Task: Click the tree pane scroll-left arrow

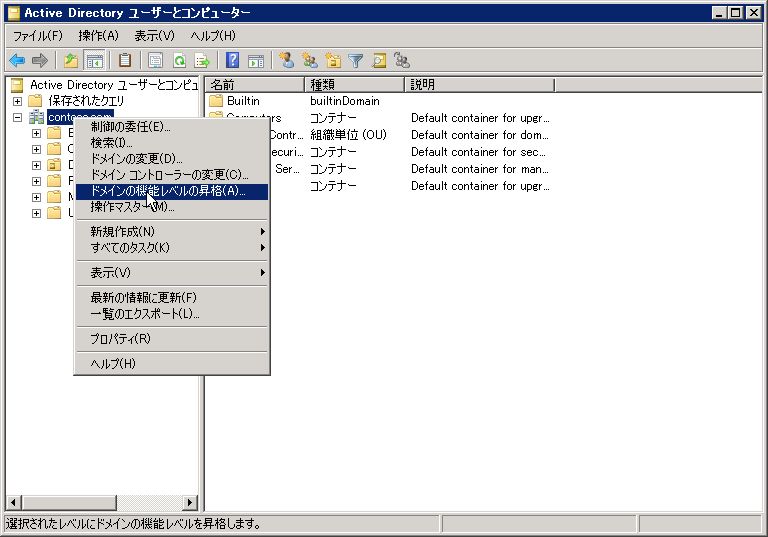Action: tap(13, 502)
